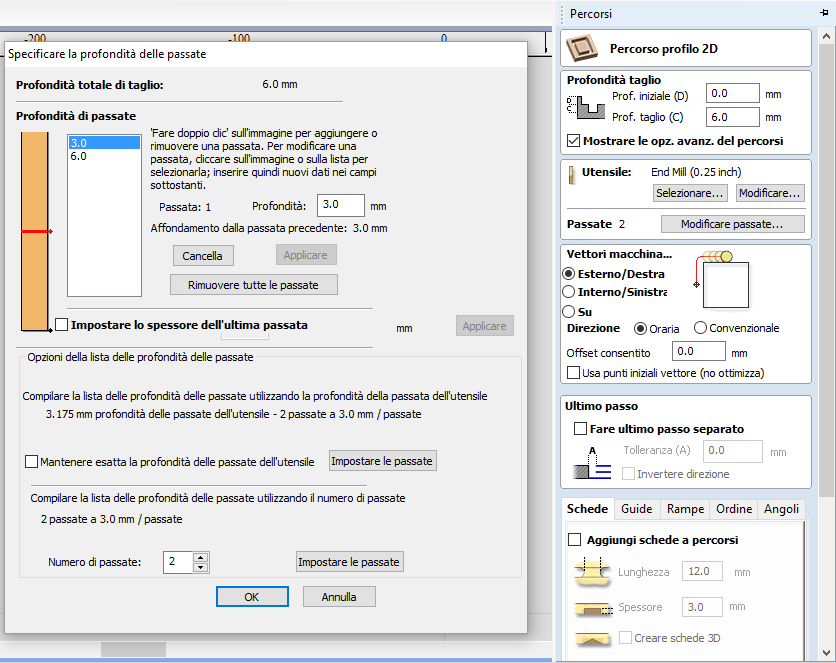Decrease Numero di passate with down arrow
Screen dimensions: 836x663
[200, 567]
